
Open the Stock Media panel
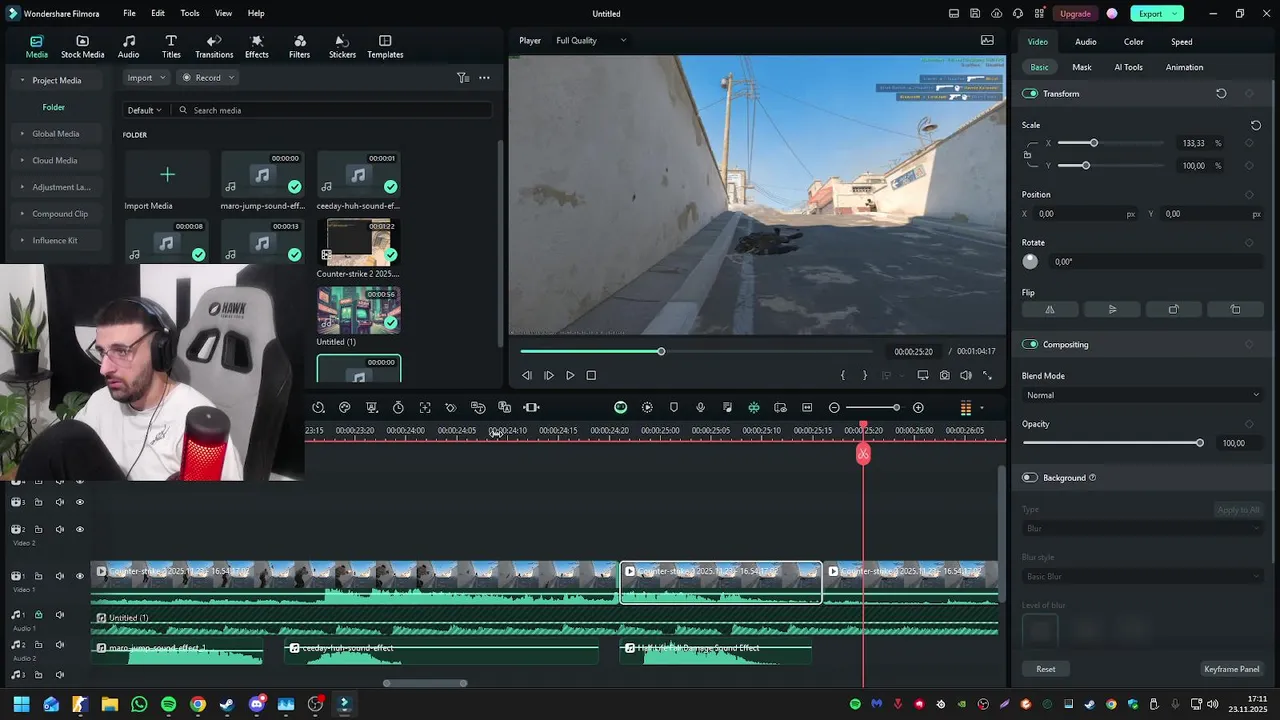pyautogui.click(x=82, y=47)
